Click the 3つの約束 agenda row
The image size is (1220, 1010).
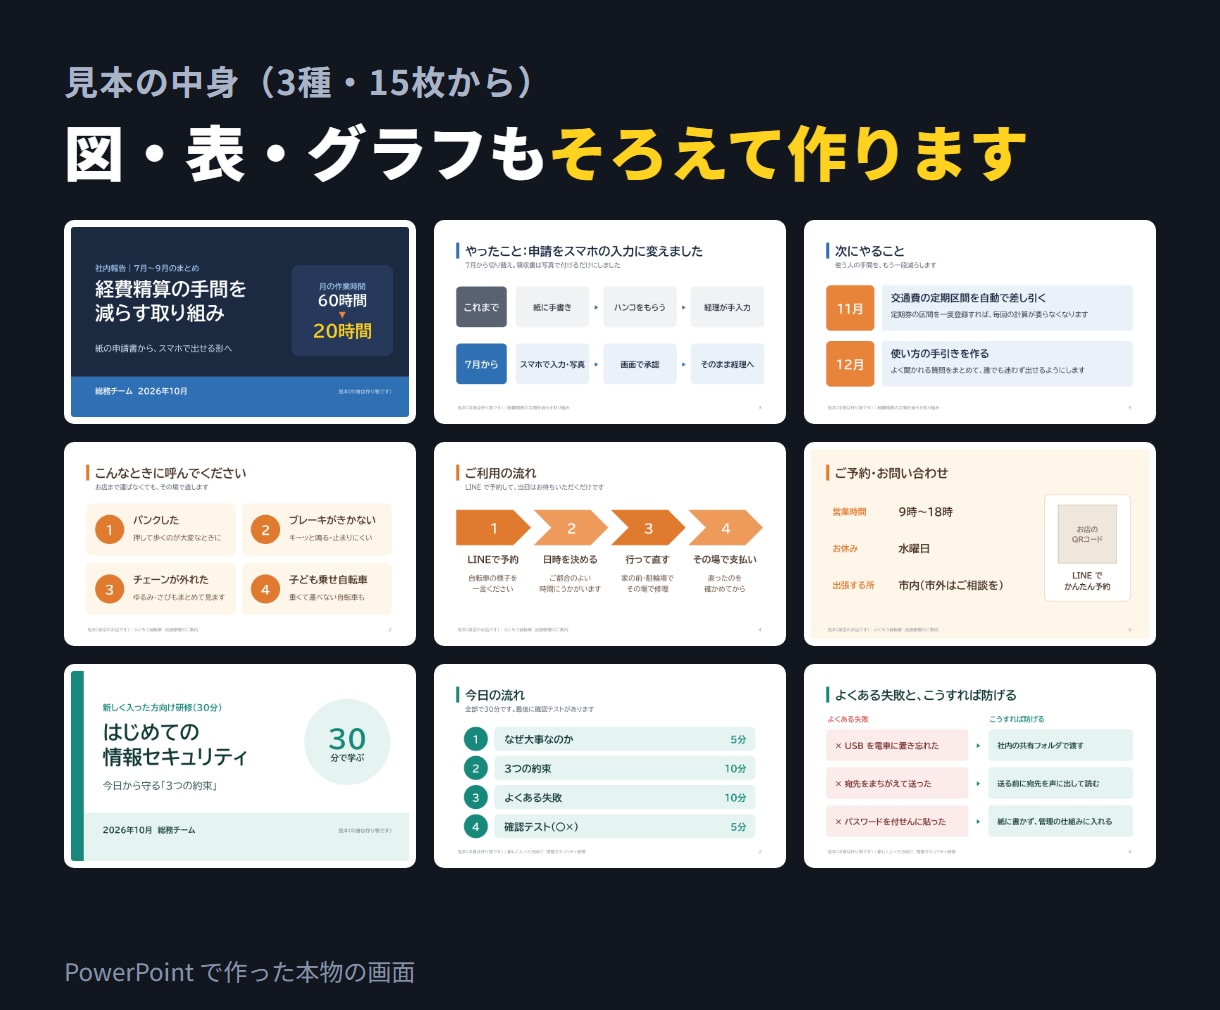click(x=625, y=768)
